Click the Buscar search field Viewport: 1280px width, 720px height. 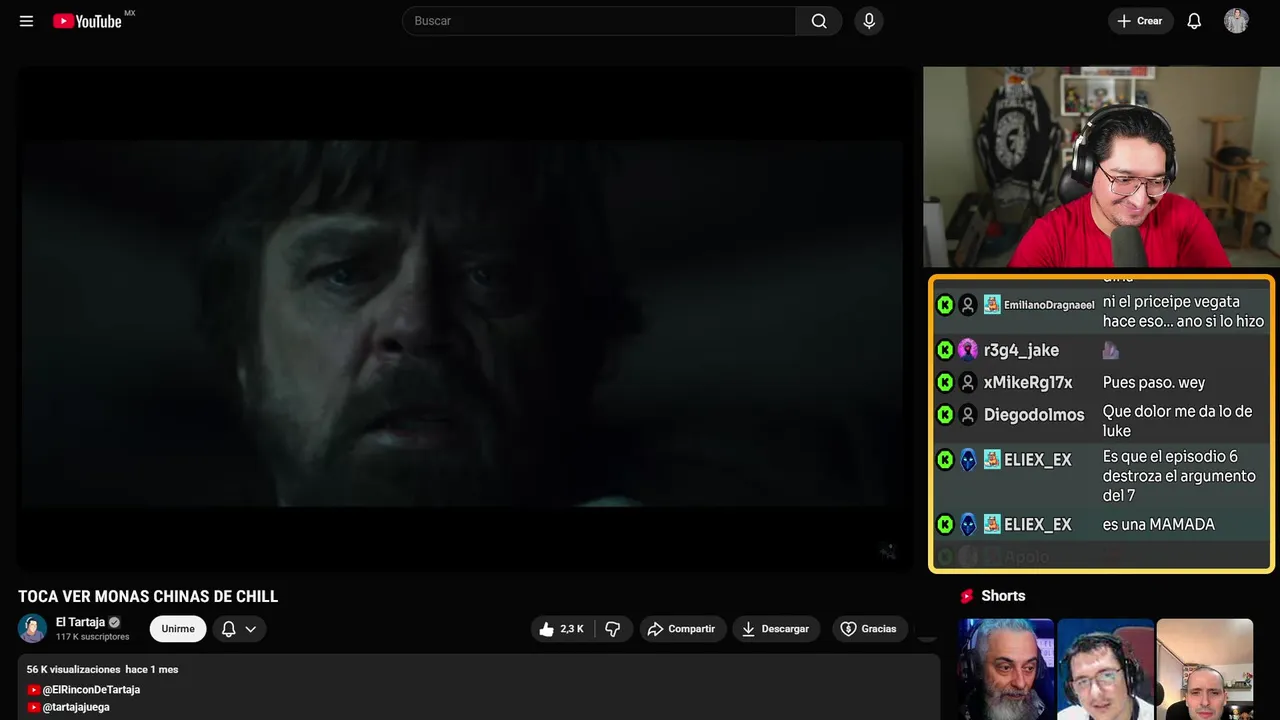coord(599,21)
